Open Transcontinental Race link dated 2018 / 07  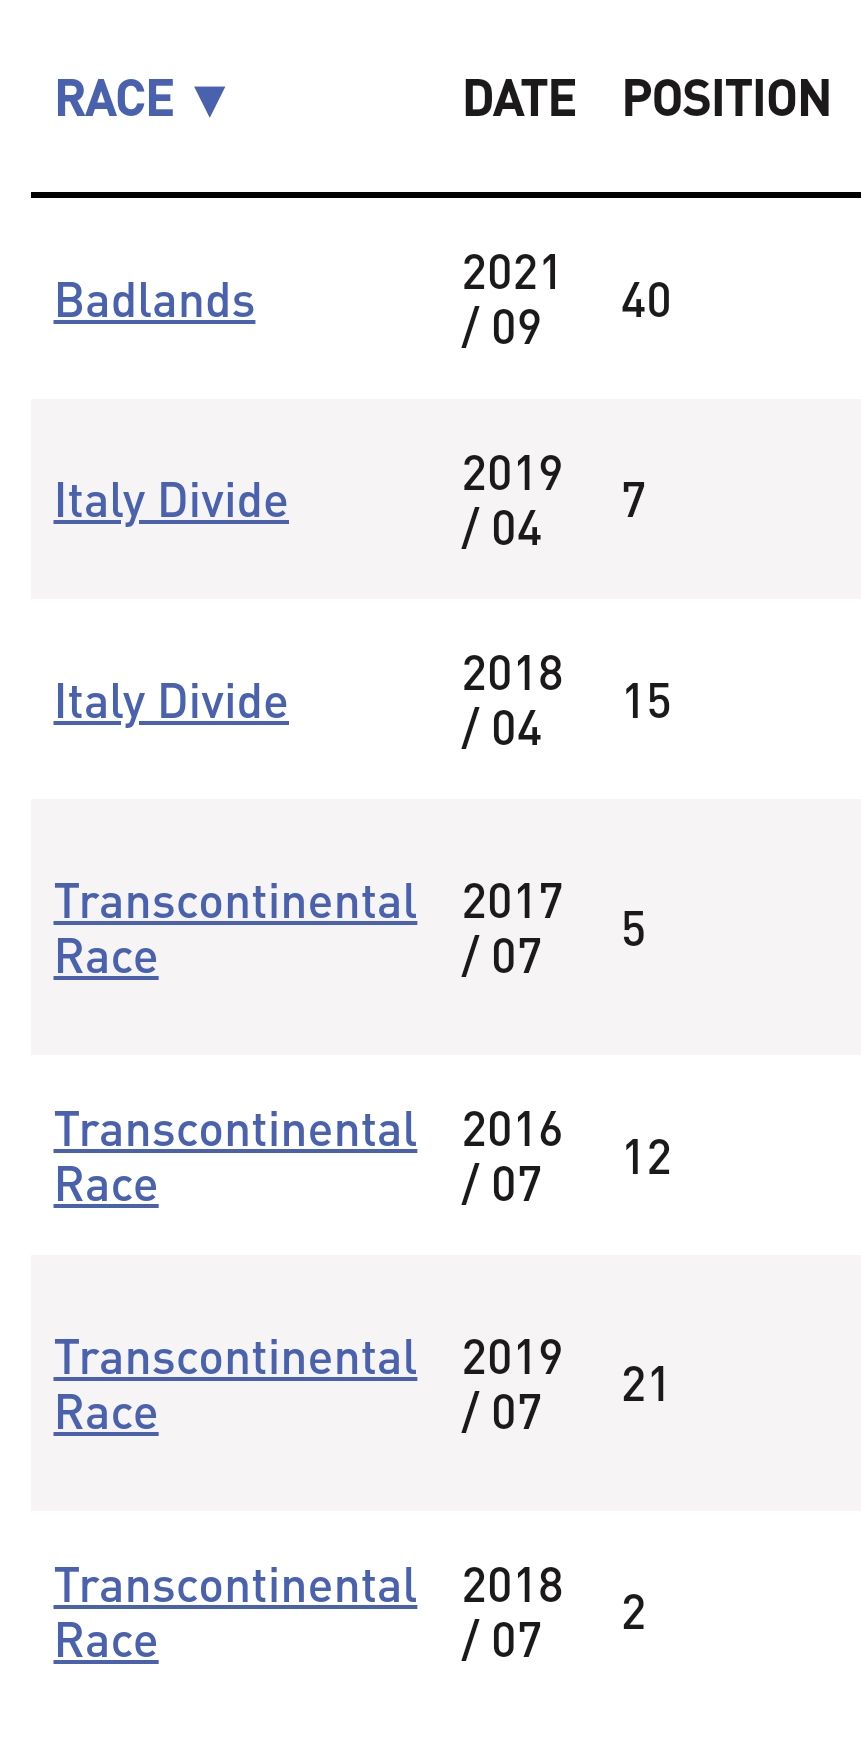[x=235, y=1613]
